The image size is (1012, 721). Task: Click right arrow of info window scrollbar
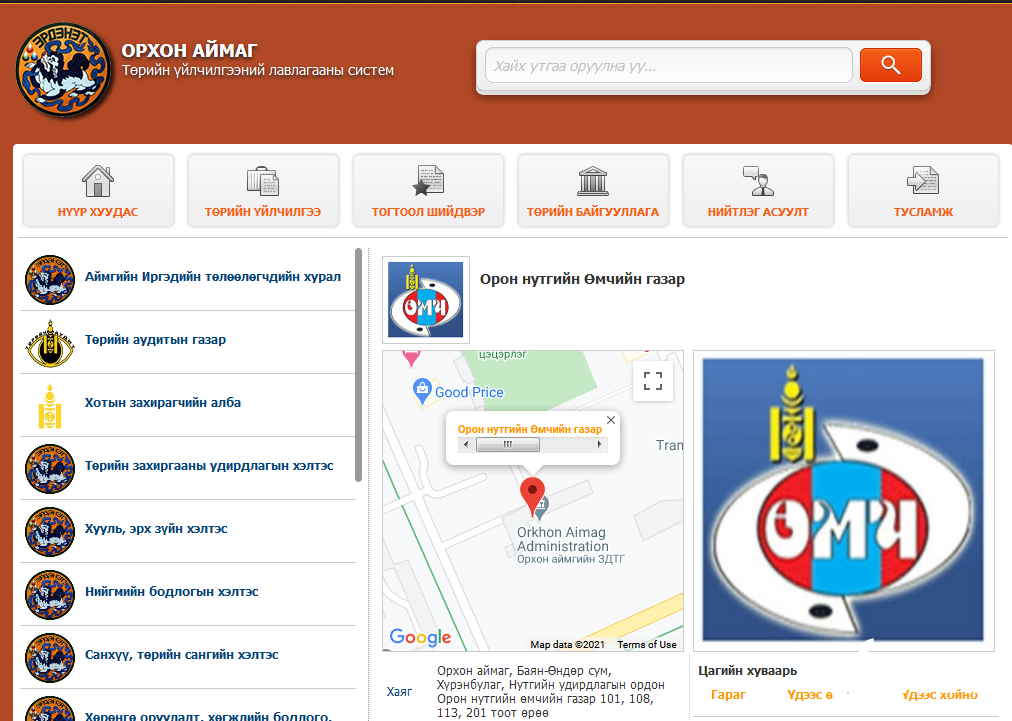tap(599, 444)
